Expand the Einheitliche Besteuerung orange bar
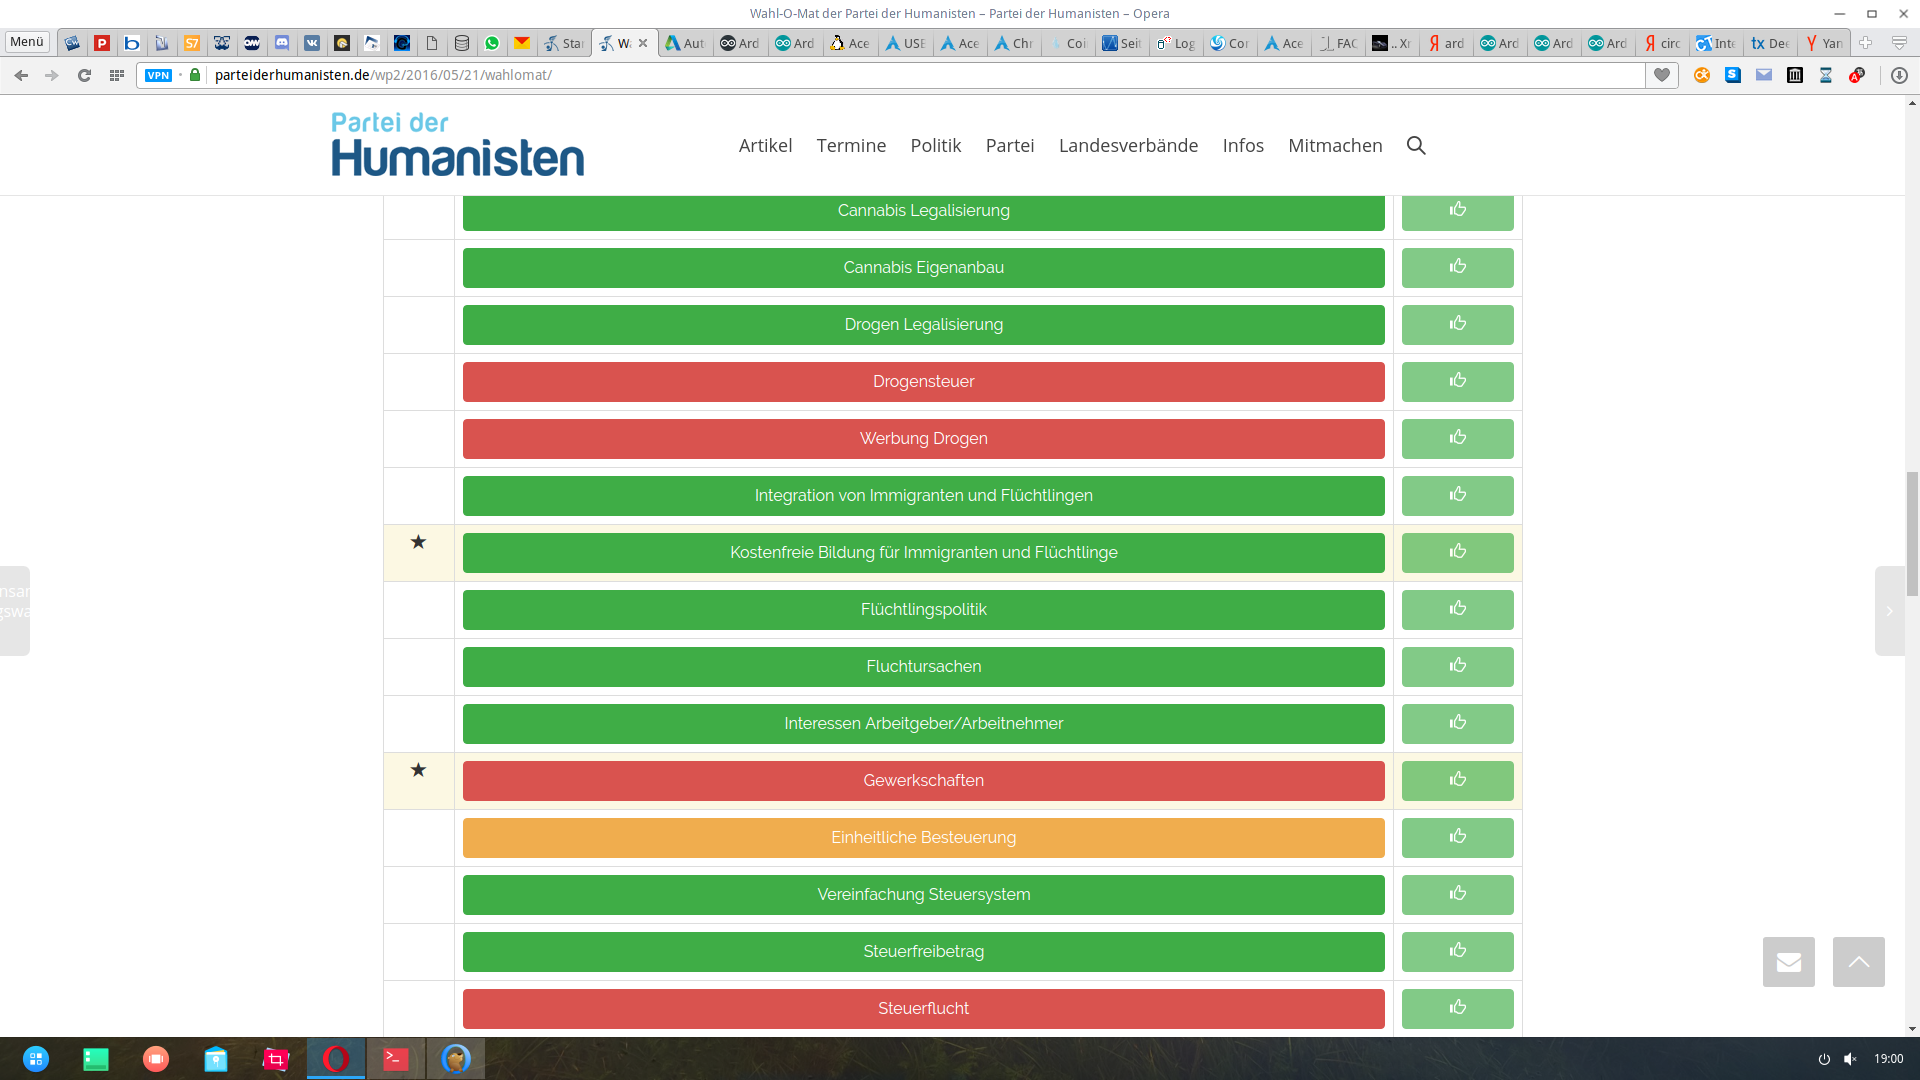 tap(923, 838)
